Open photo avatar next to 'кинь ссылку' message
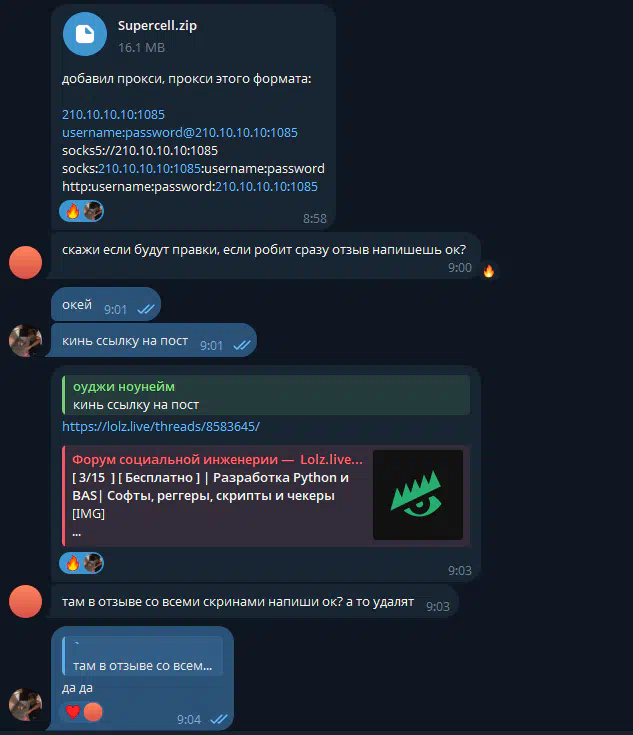The image size is (633, 735). 25,341
